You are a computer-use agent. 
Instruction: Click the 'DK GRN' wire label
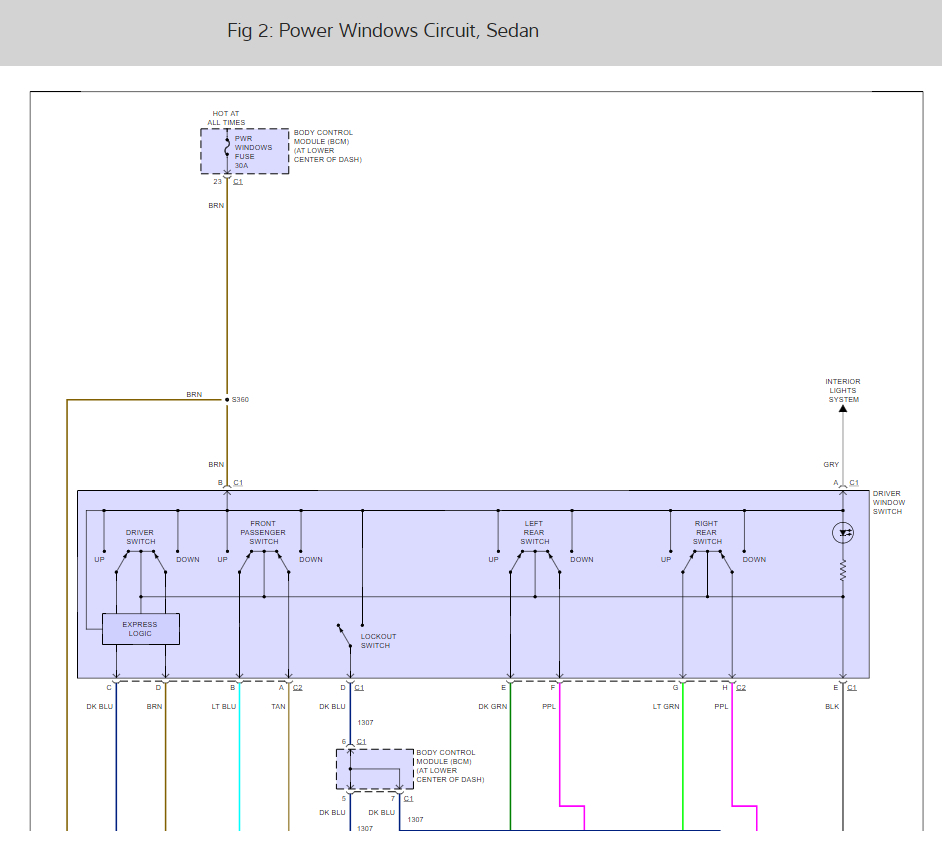coord(493,706)
